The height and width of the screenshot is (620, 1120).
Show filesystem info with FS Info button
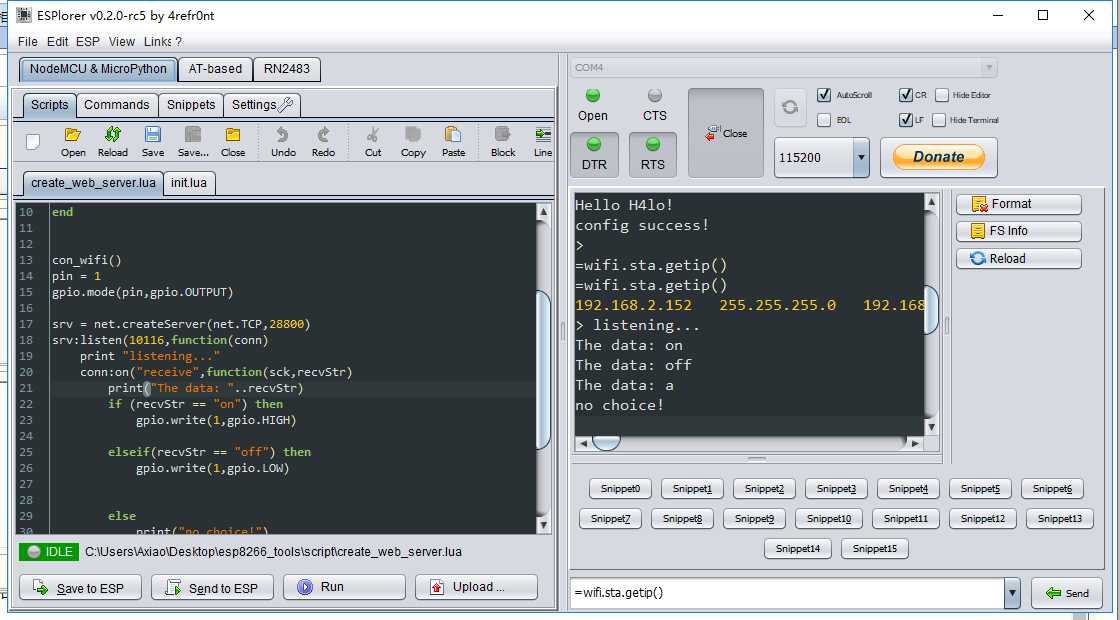[1019, 231]
